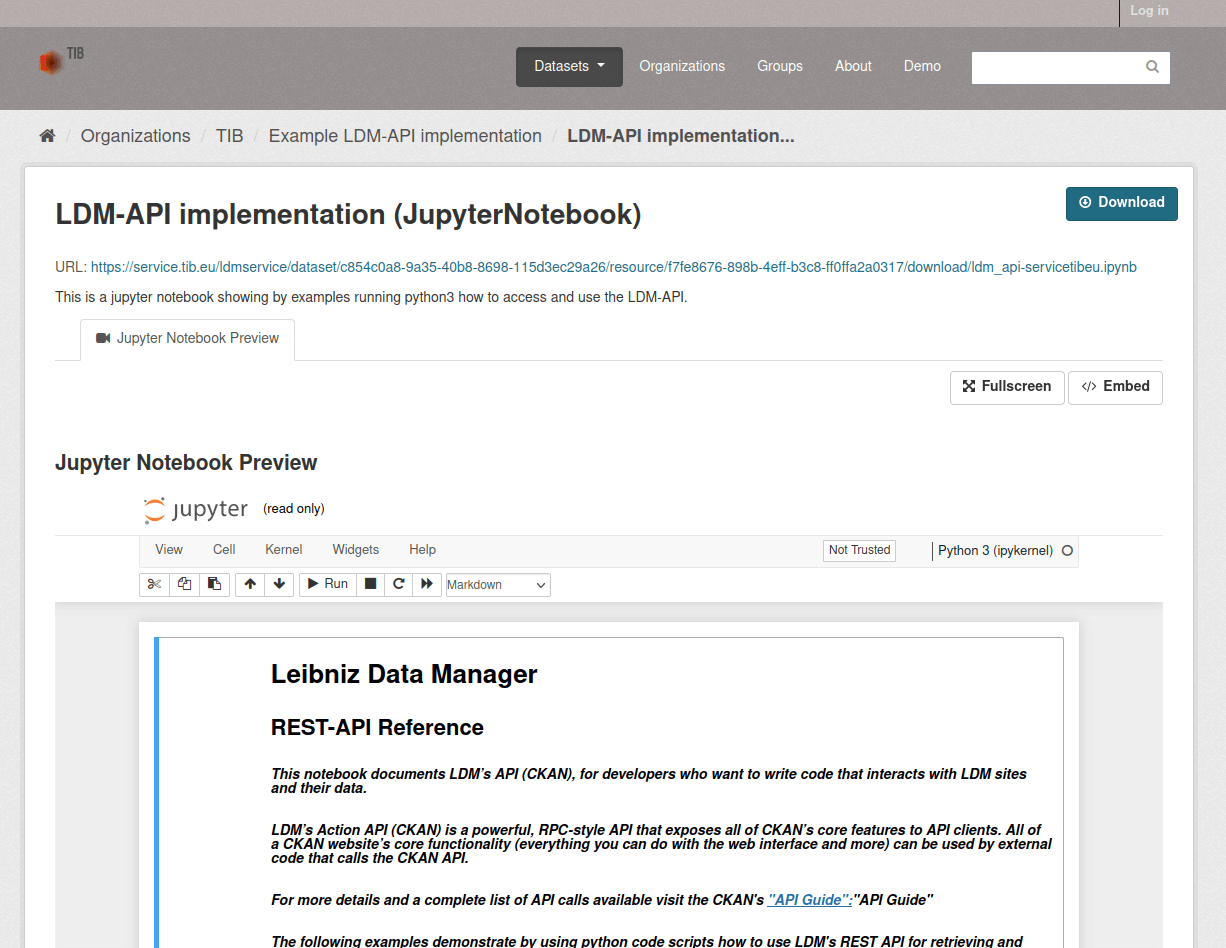Viewport: 1226px width, 948px height.
Task: Open the Jupyter Cell menu
Action: click(x=224, y=550)
